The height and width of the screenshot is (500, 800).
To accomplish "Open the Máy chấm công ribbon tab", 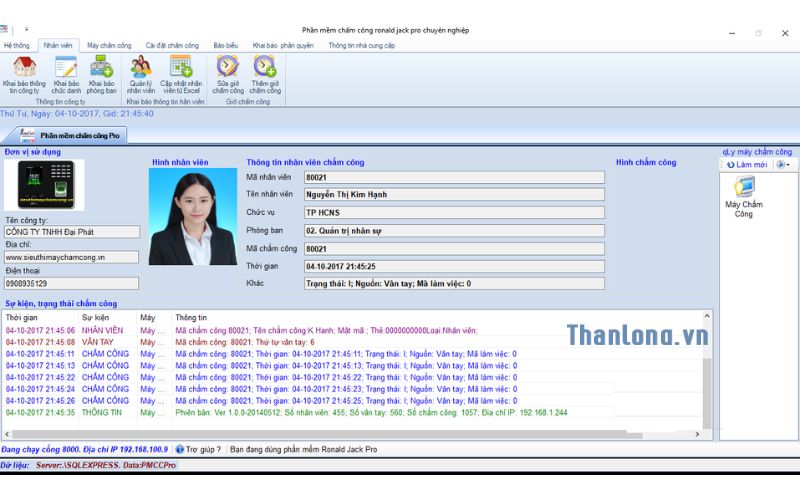I will pos(109,45).
